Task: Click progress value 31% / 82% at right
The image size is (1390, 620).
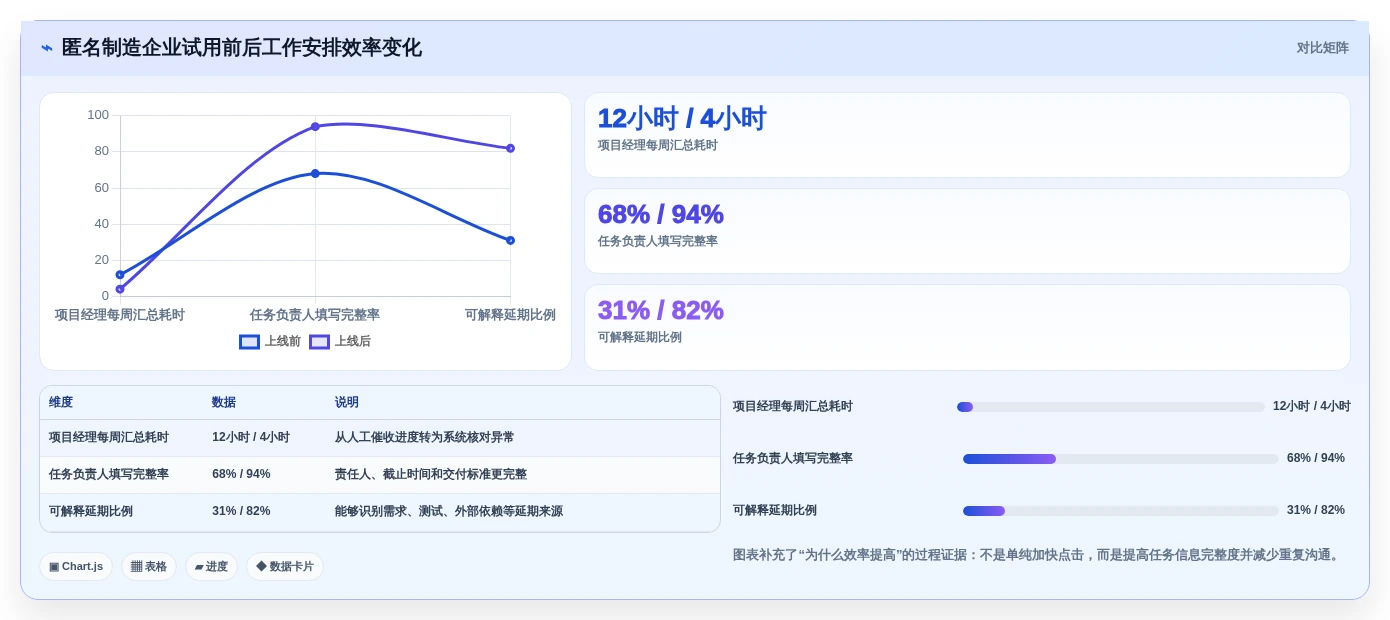Action: coord(1316,511)
